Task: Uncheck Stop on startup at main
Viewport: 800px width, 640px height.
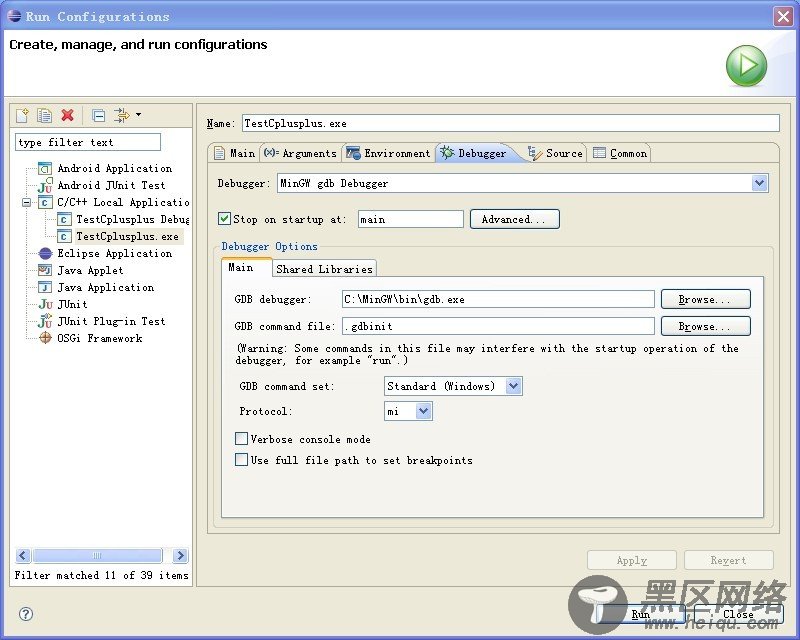Action: tap(225, 218)
